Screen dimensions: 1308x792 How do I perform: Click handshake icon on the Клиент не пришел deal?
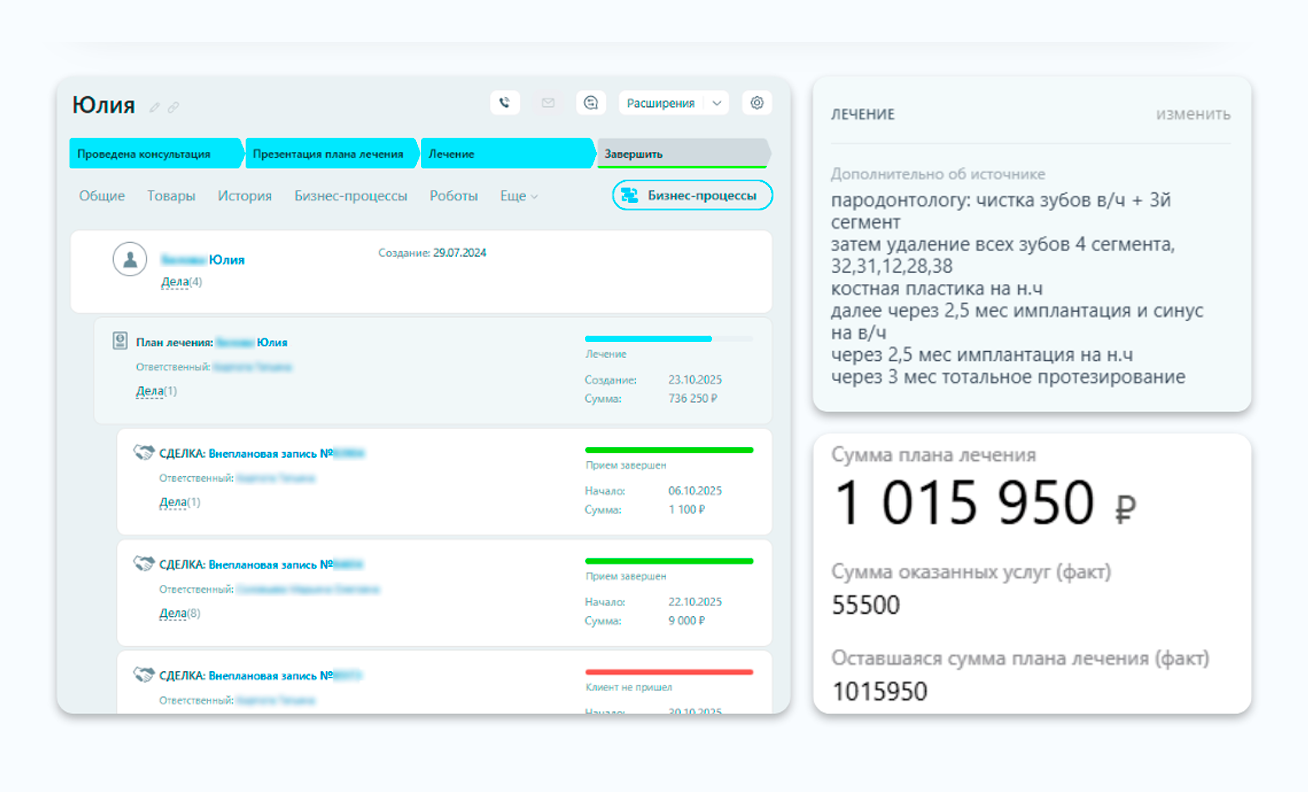pos(144,675)
